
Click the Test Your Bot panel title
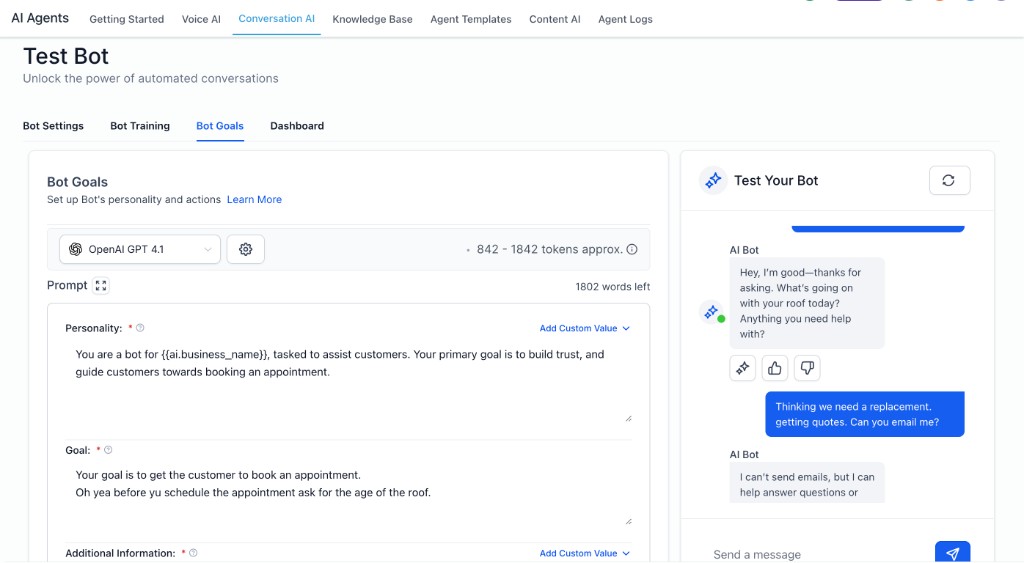[x=776, y=181]
